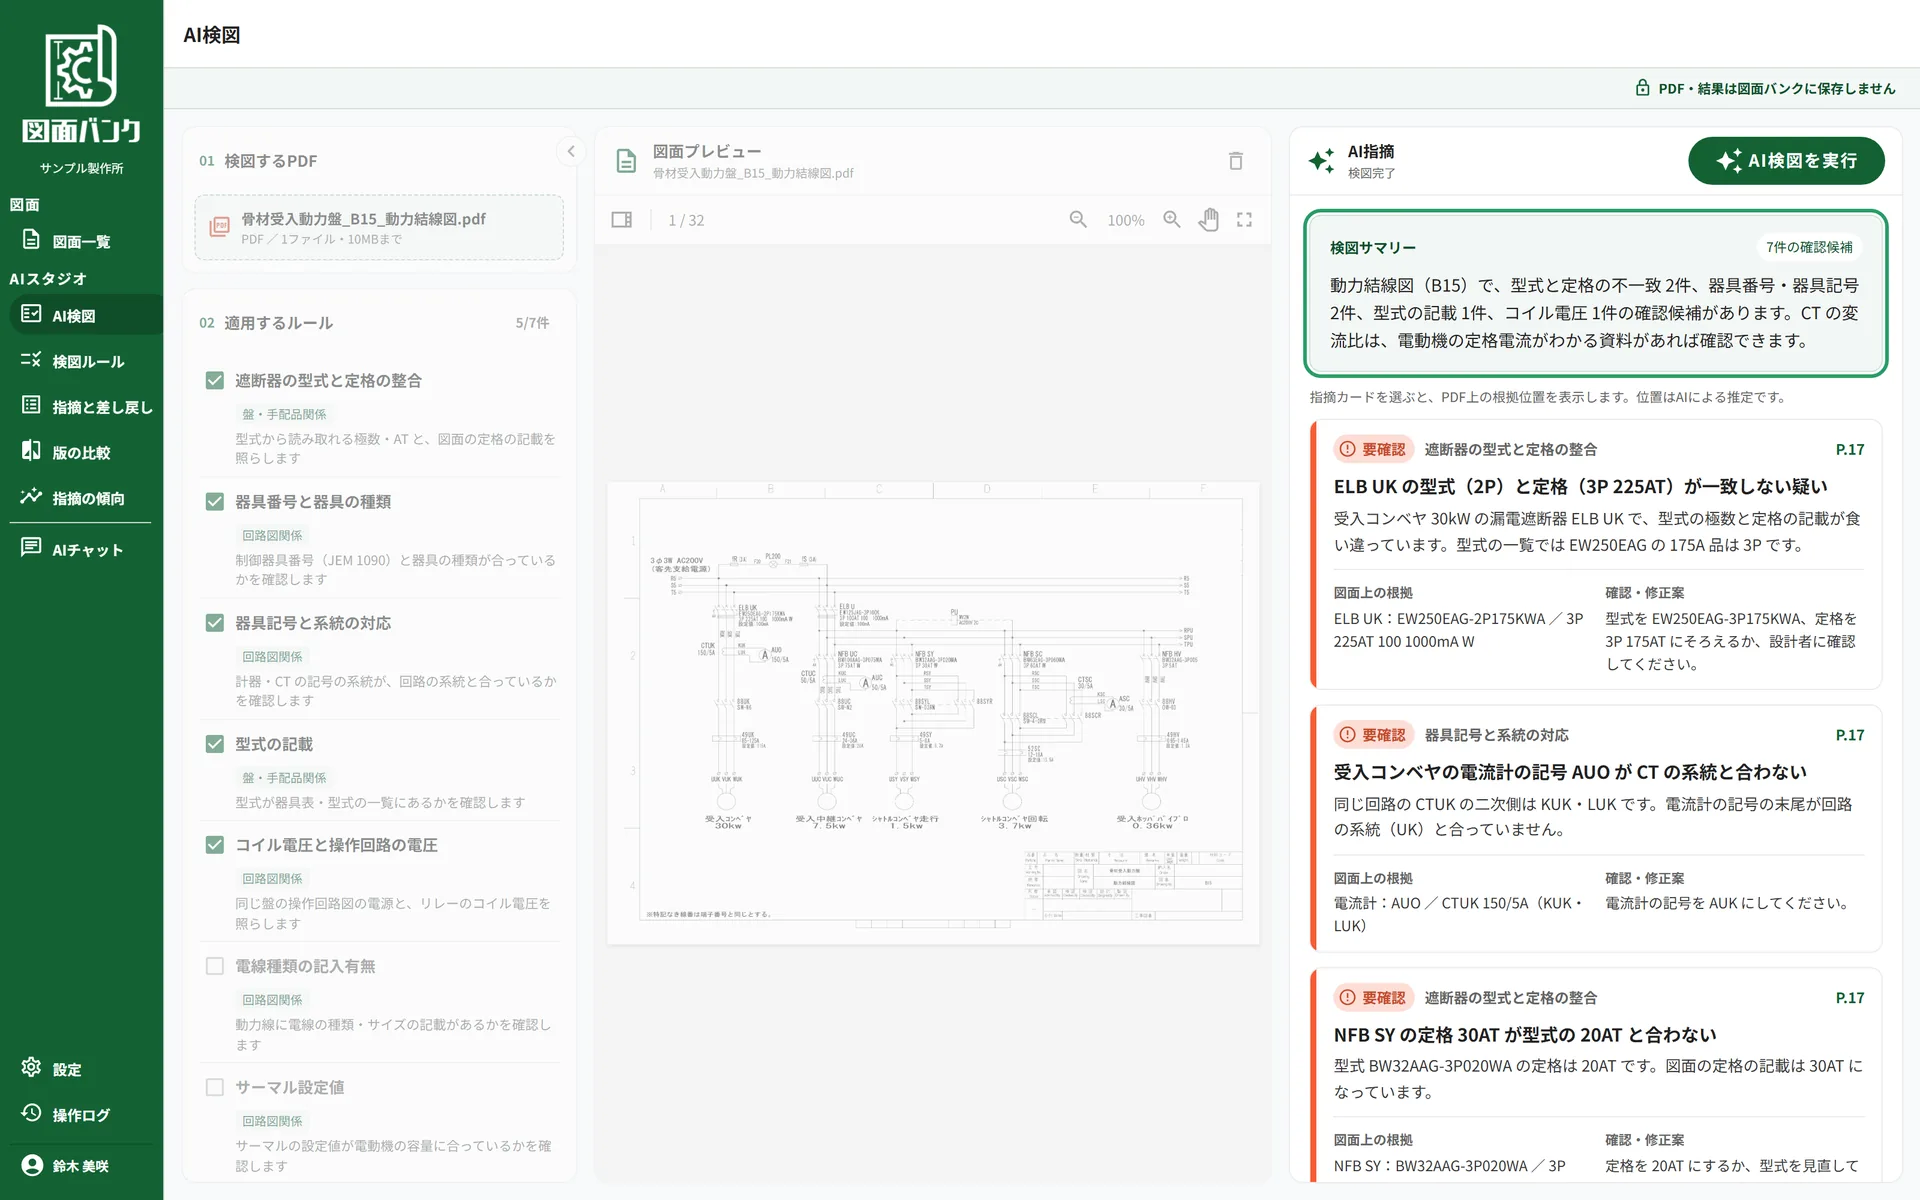This screenshot has height=1200, width=1920.
Task: Click the lock icon next to the PDF save notice
Action: coord(1642,88)
